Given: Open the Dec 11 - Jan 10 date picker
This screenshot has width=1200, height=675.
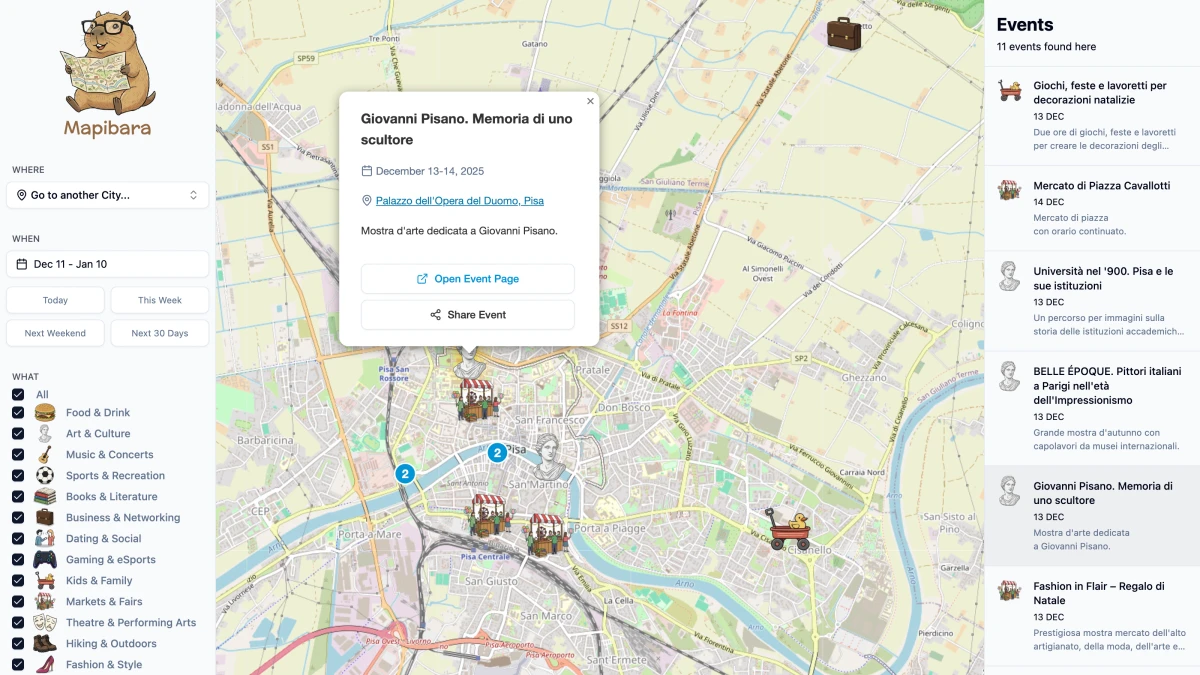Looking at the screenshot, I should (108, 264).
